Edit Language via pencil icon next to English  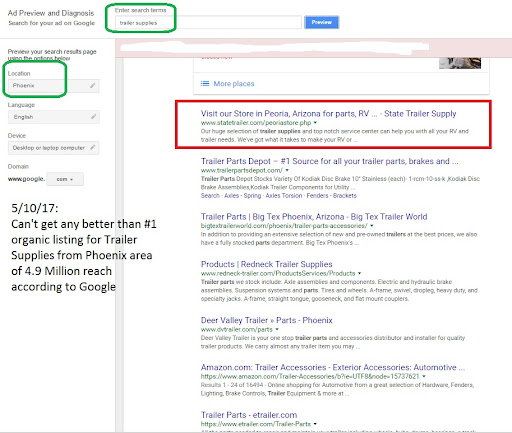click(x=93, y=117)
